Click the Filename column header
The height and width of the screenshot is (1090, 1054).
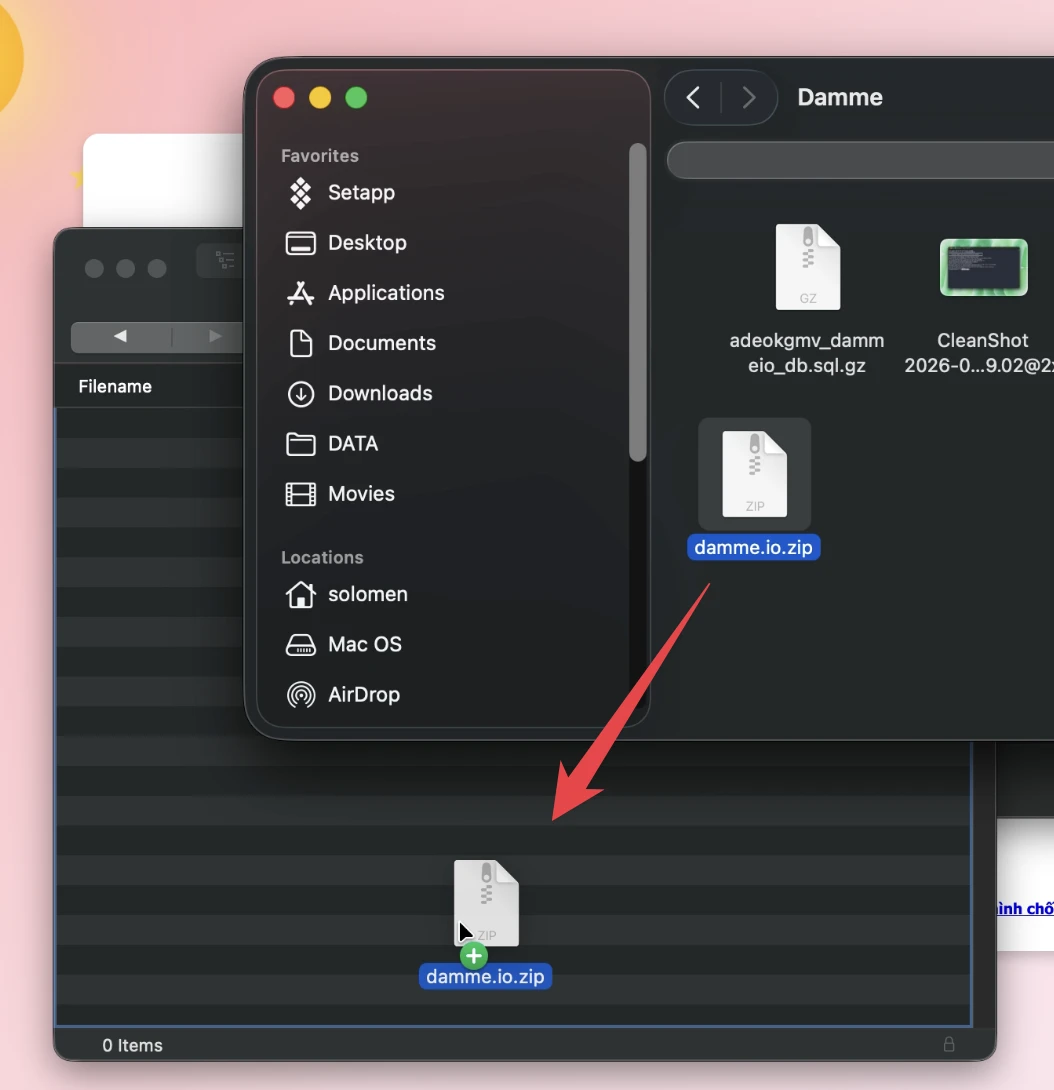pyautogui.click(x=115, y=387)
